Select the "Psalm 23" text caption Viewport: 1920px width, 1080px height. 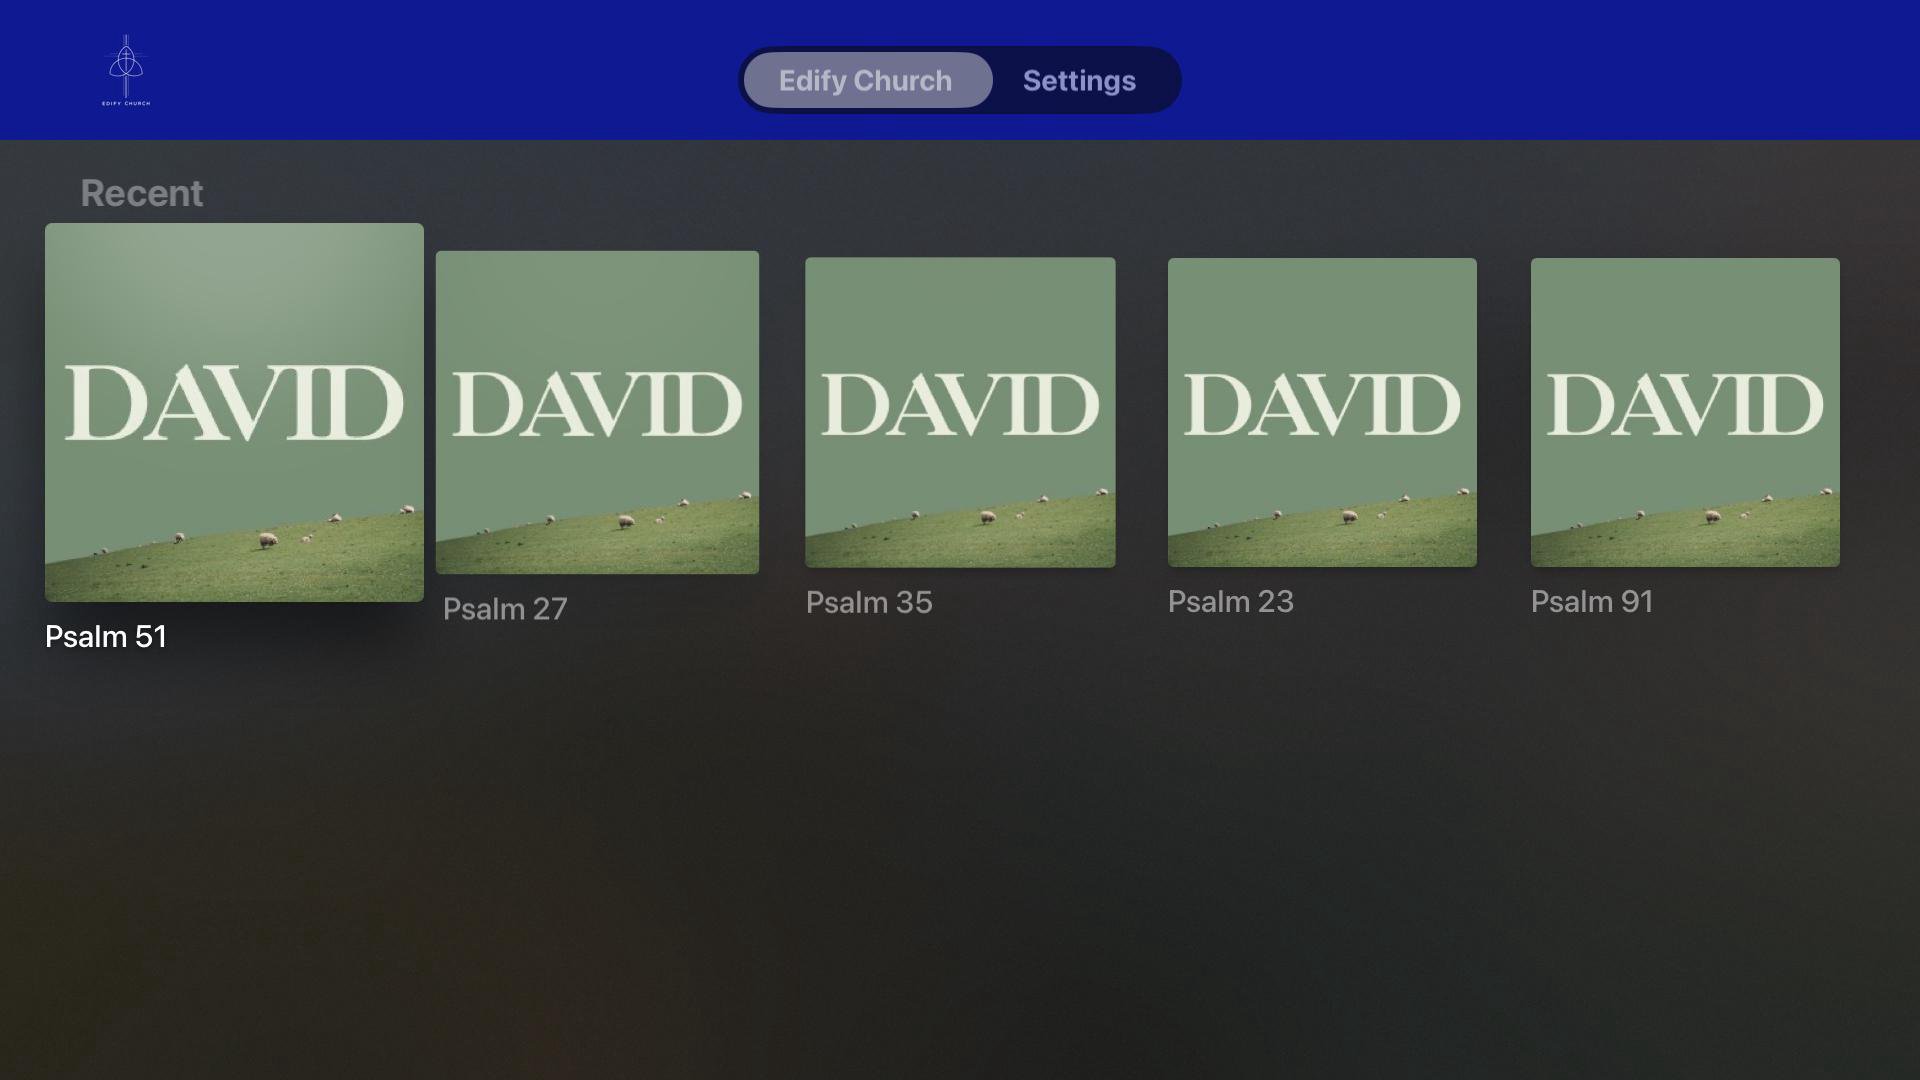pyautogui.click(x=1231, y=601)
